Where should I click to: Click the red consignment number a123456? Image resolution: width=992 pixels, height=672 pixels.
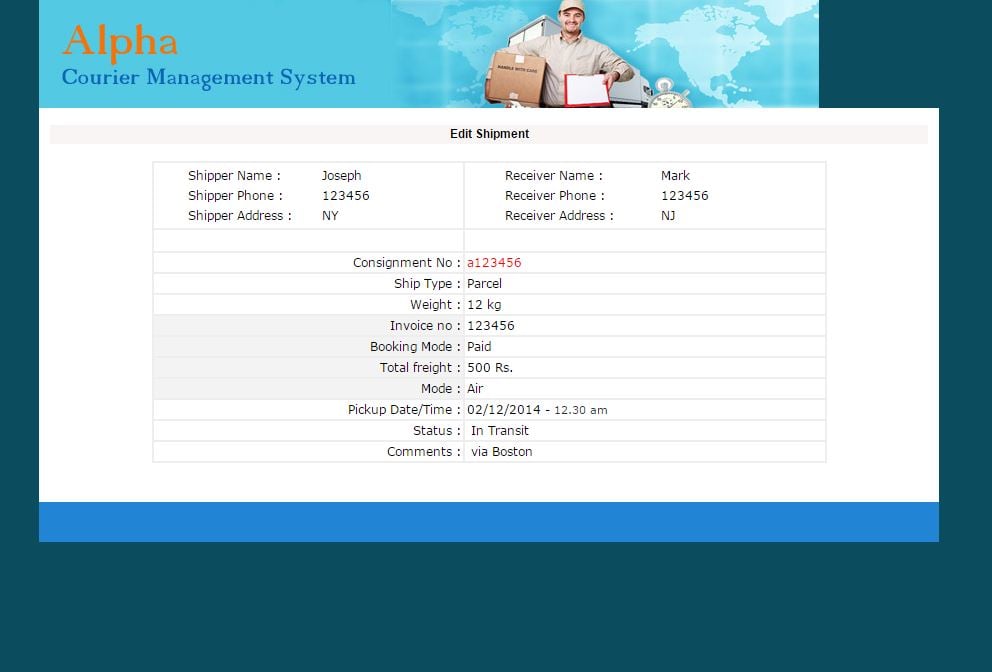click(x=494, y=262)
